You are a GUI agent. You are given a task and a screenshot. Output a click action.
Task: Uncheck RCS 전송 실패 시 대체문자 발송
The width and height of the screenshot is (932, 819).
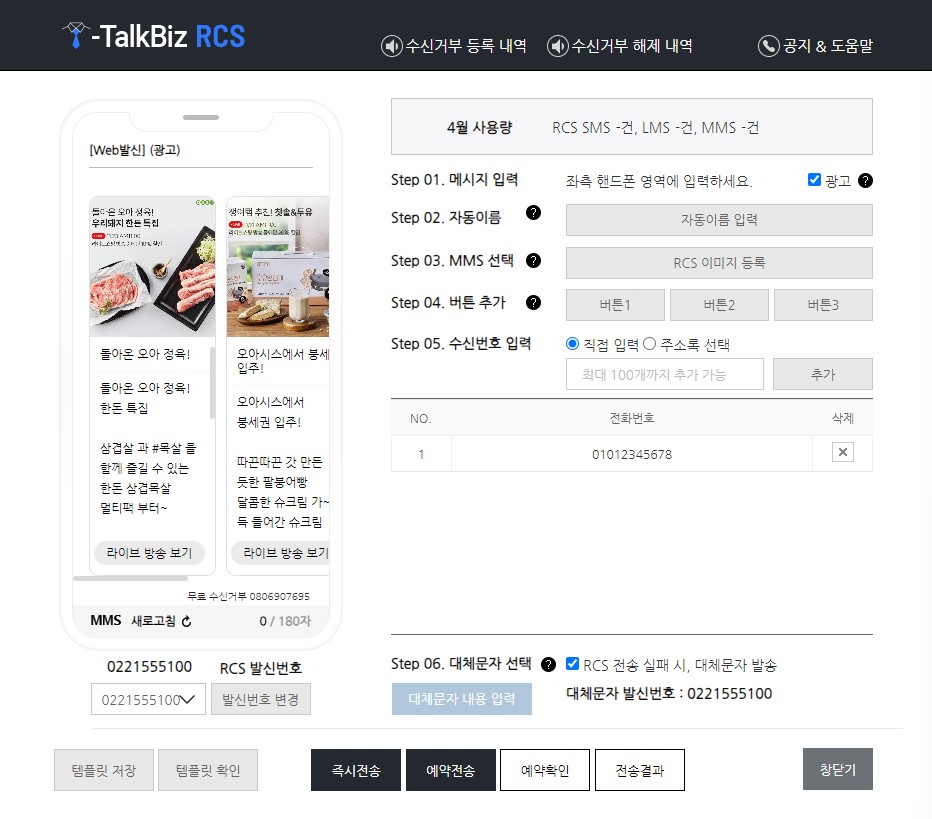tap(572, 661)
